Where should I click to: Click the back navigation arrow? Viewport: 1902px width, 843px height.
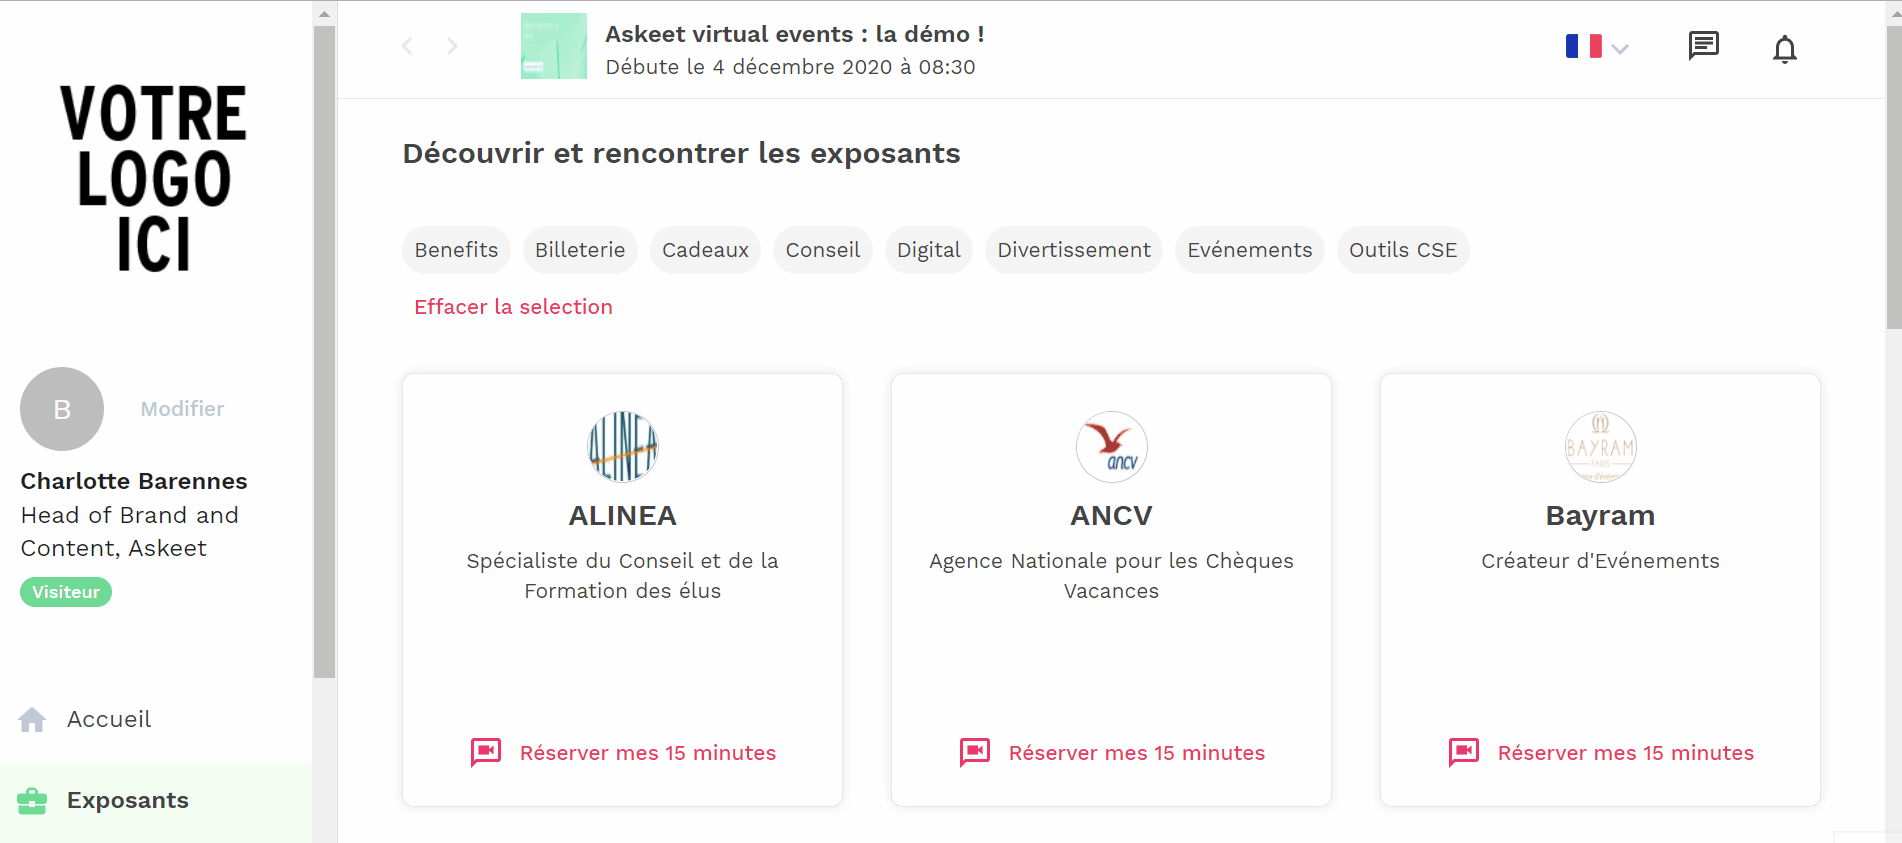407,46
